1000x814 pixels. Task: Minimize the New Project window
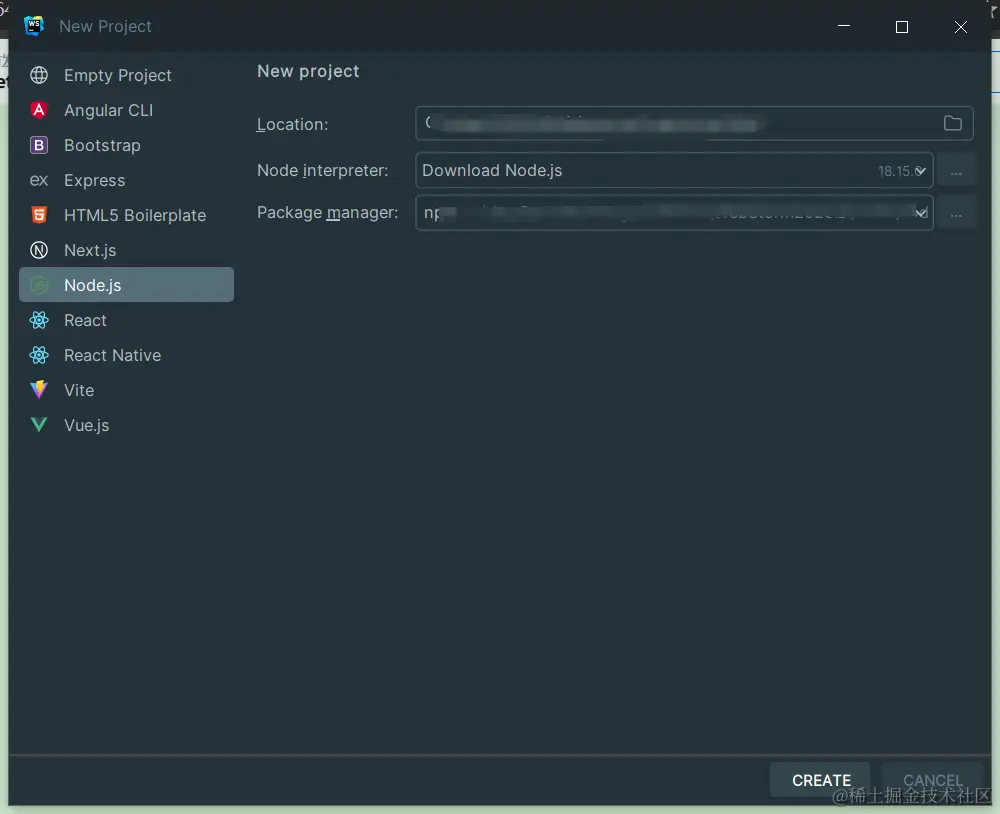coord(844,27)
